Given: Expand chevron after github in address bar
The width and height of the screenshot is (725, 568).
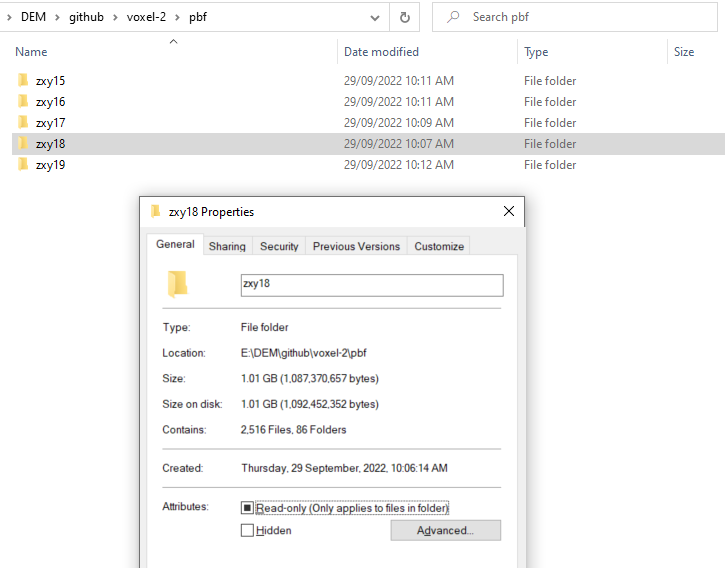Looking at the screenshot, I should pos(115,18).
